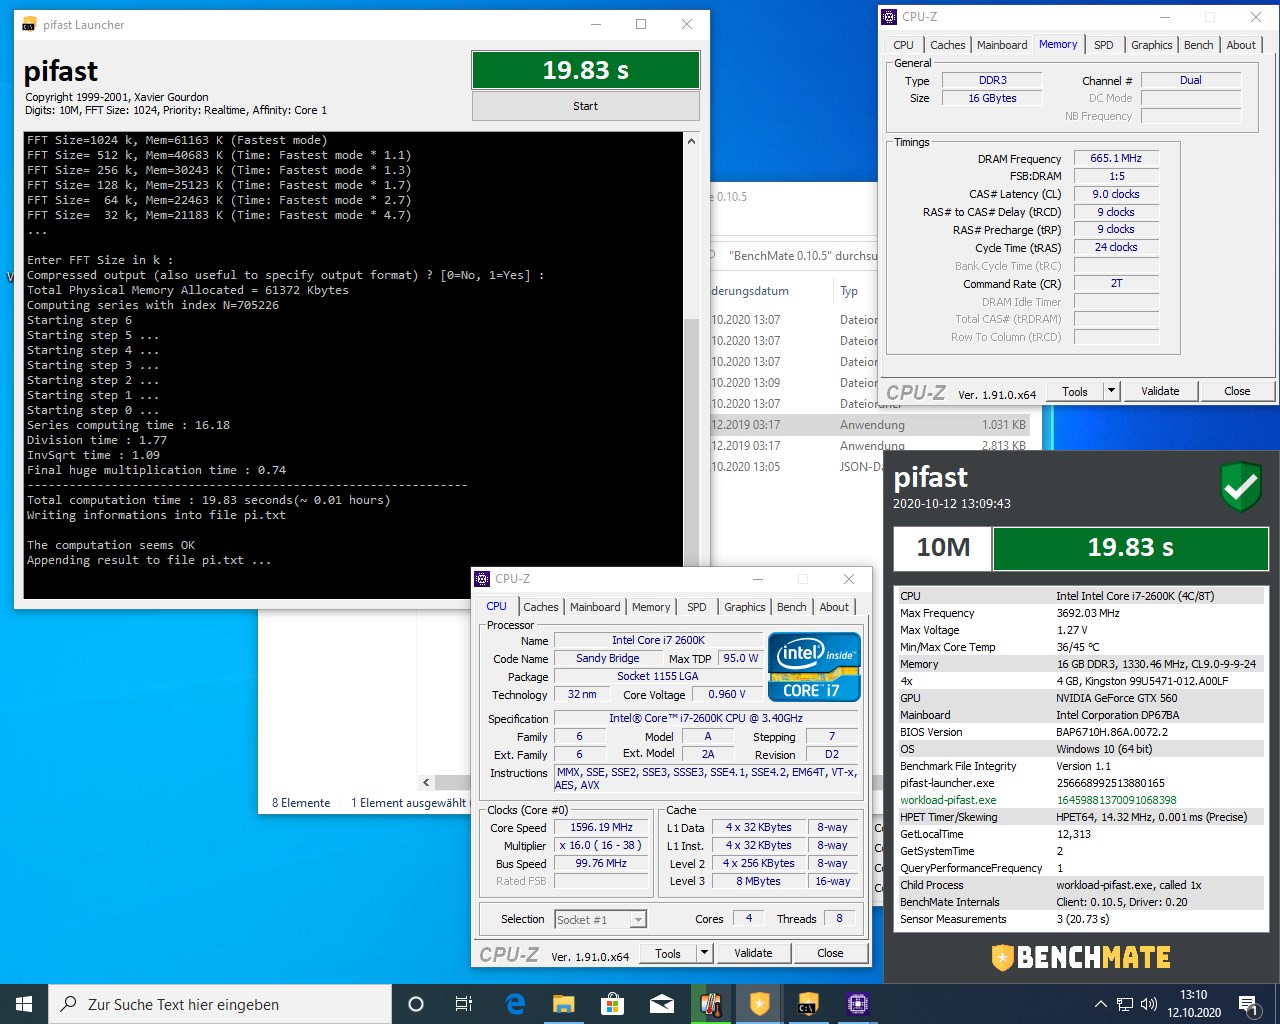
Task: Open the Mainboard tab in lower CPU-Z window
Action: tap(595, 607)
